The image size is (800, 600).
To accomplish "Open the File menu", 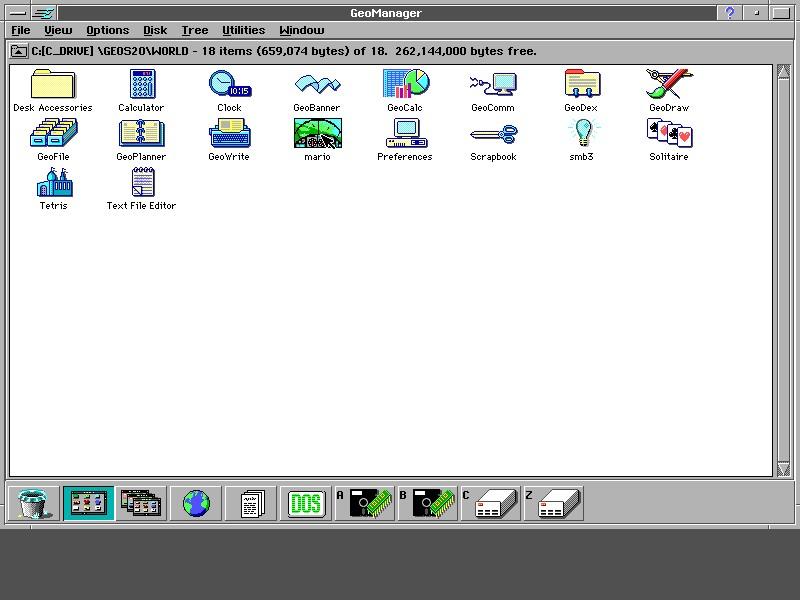I will coord(21,31).
